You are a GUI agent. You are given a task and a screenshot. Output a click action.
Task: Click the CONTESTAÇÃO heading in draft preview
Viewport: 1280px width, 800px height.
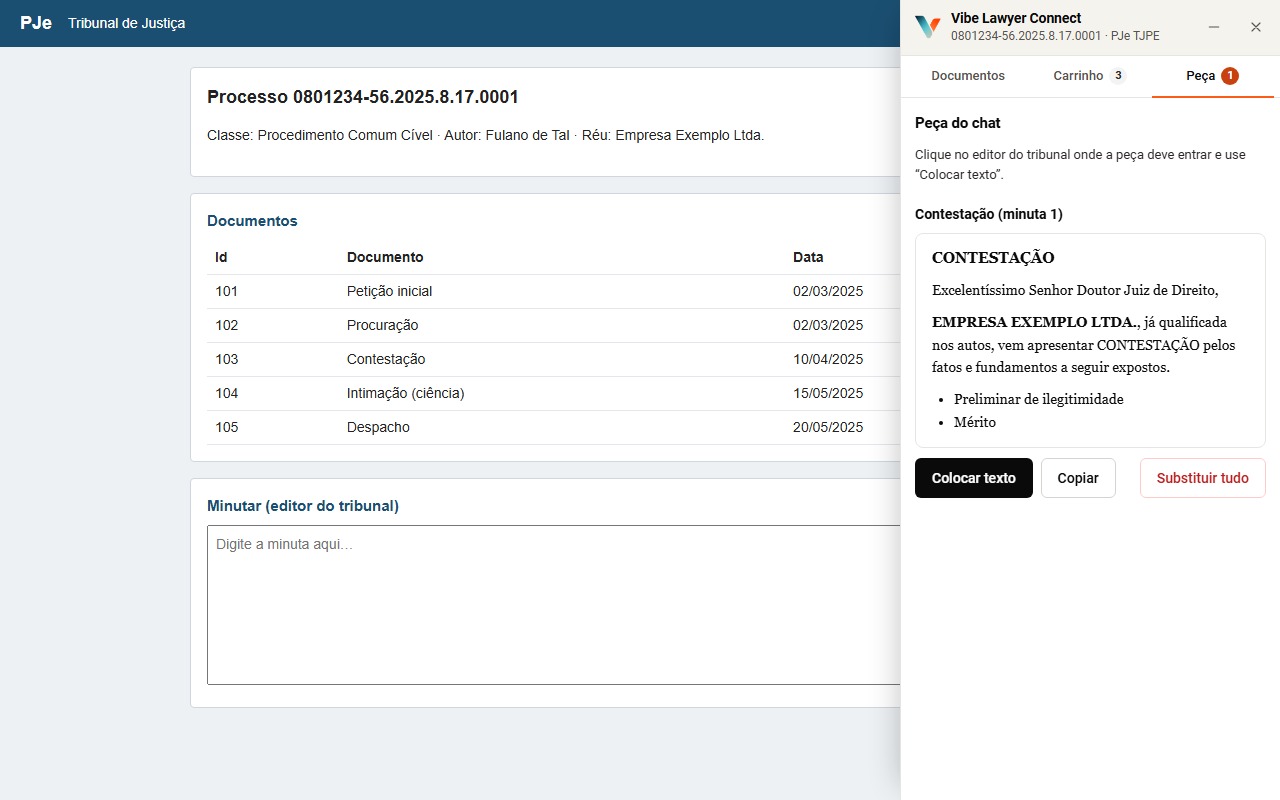(x=993, y=258)
